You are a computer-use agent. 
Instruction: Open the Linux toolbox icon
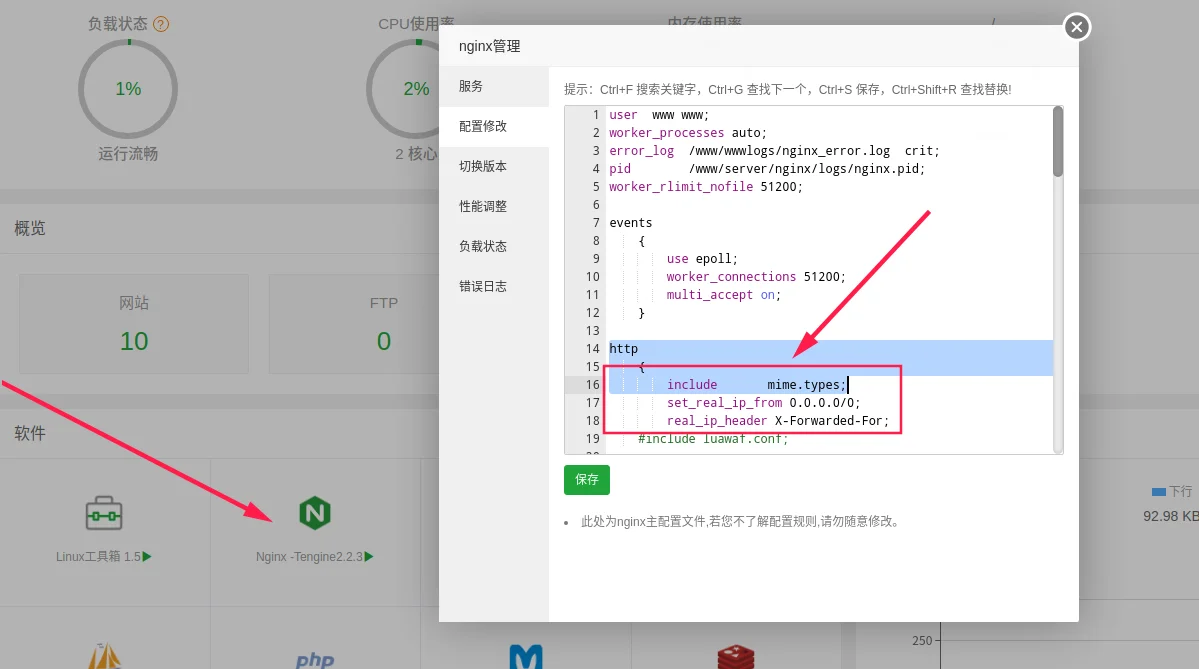tap(104, 513)
